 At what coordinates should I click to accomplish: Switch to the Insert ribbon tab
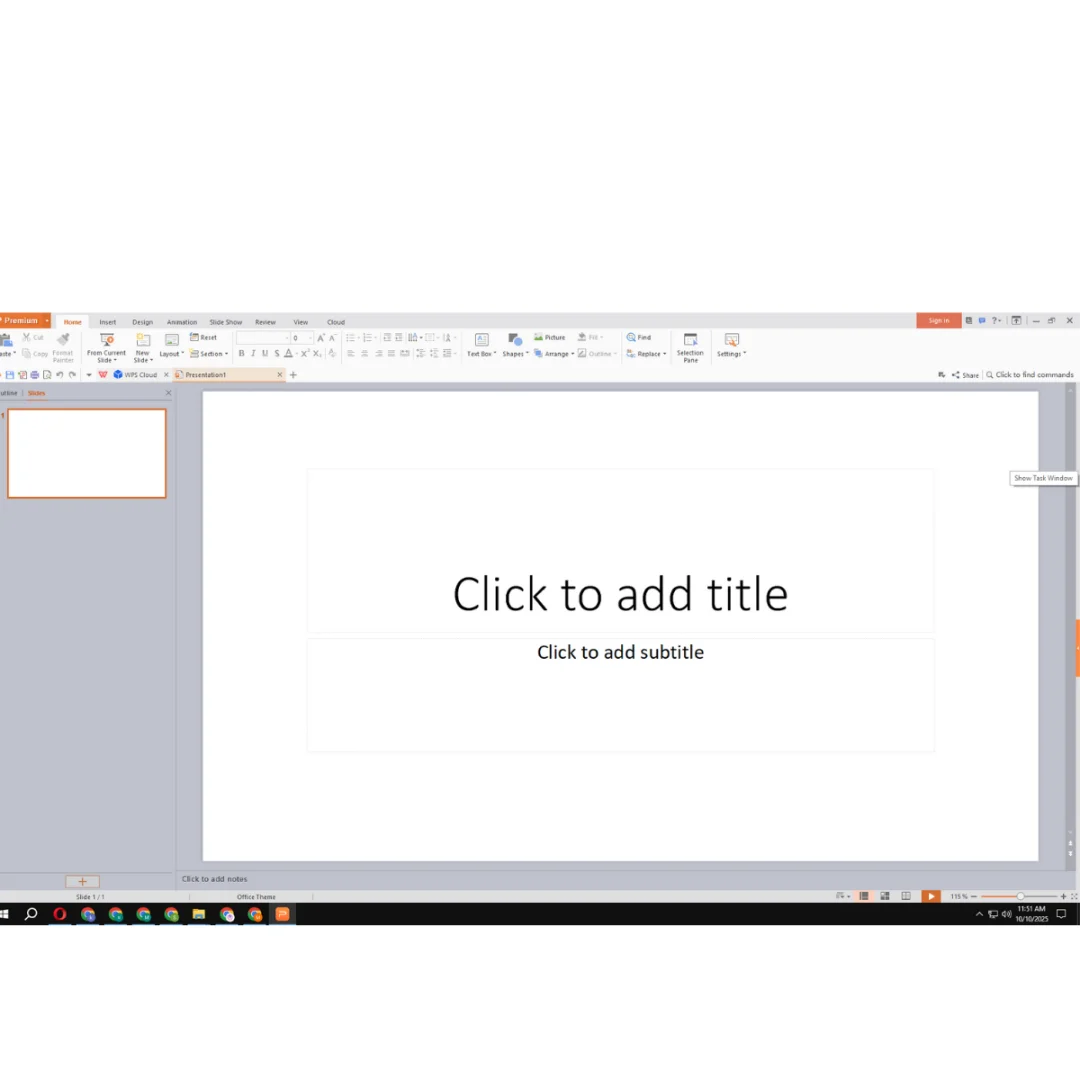click(x=107, y=322)
